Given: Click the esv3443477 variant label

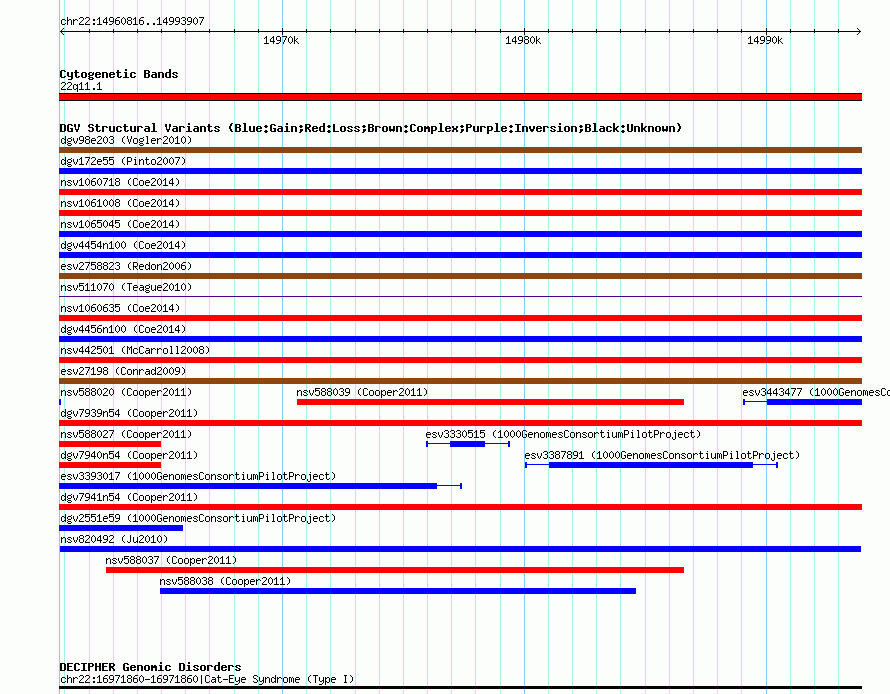Looking at the screenshot, I should 816,392.
